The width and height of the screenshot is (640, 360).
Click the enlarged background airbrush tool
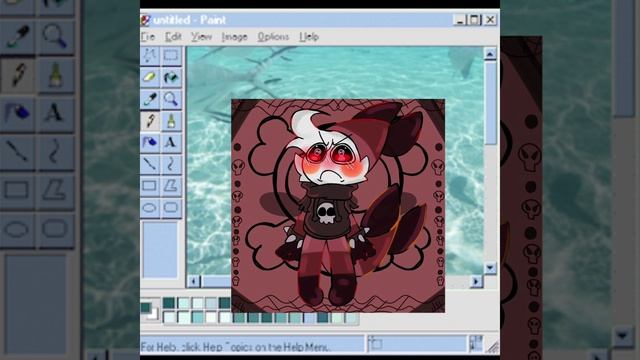pyautogui.click(x=17, y=114)
